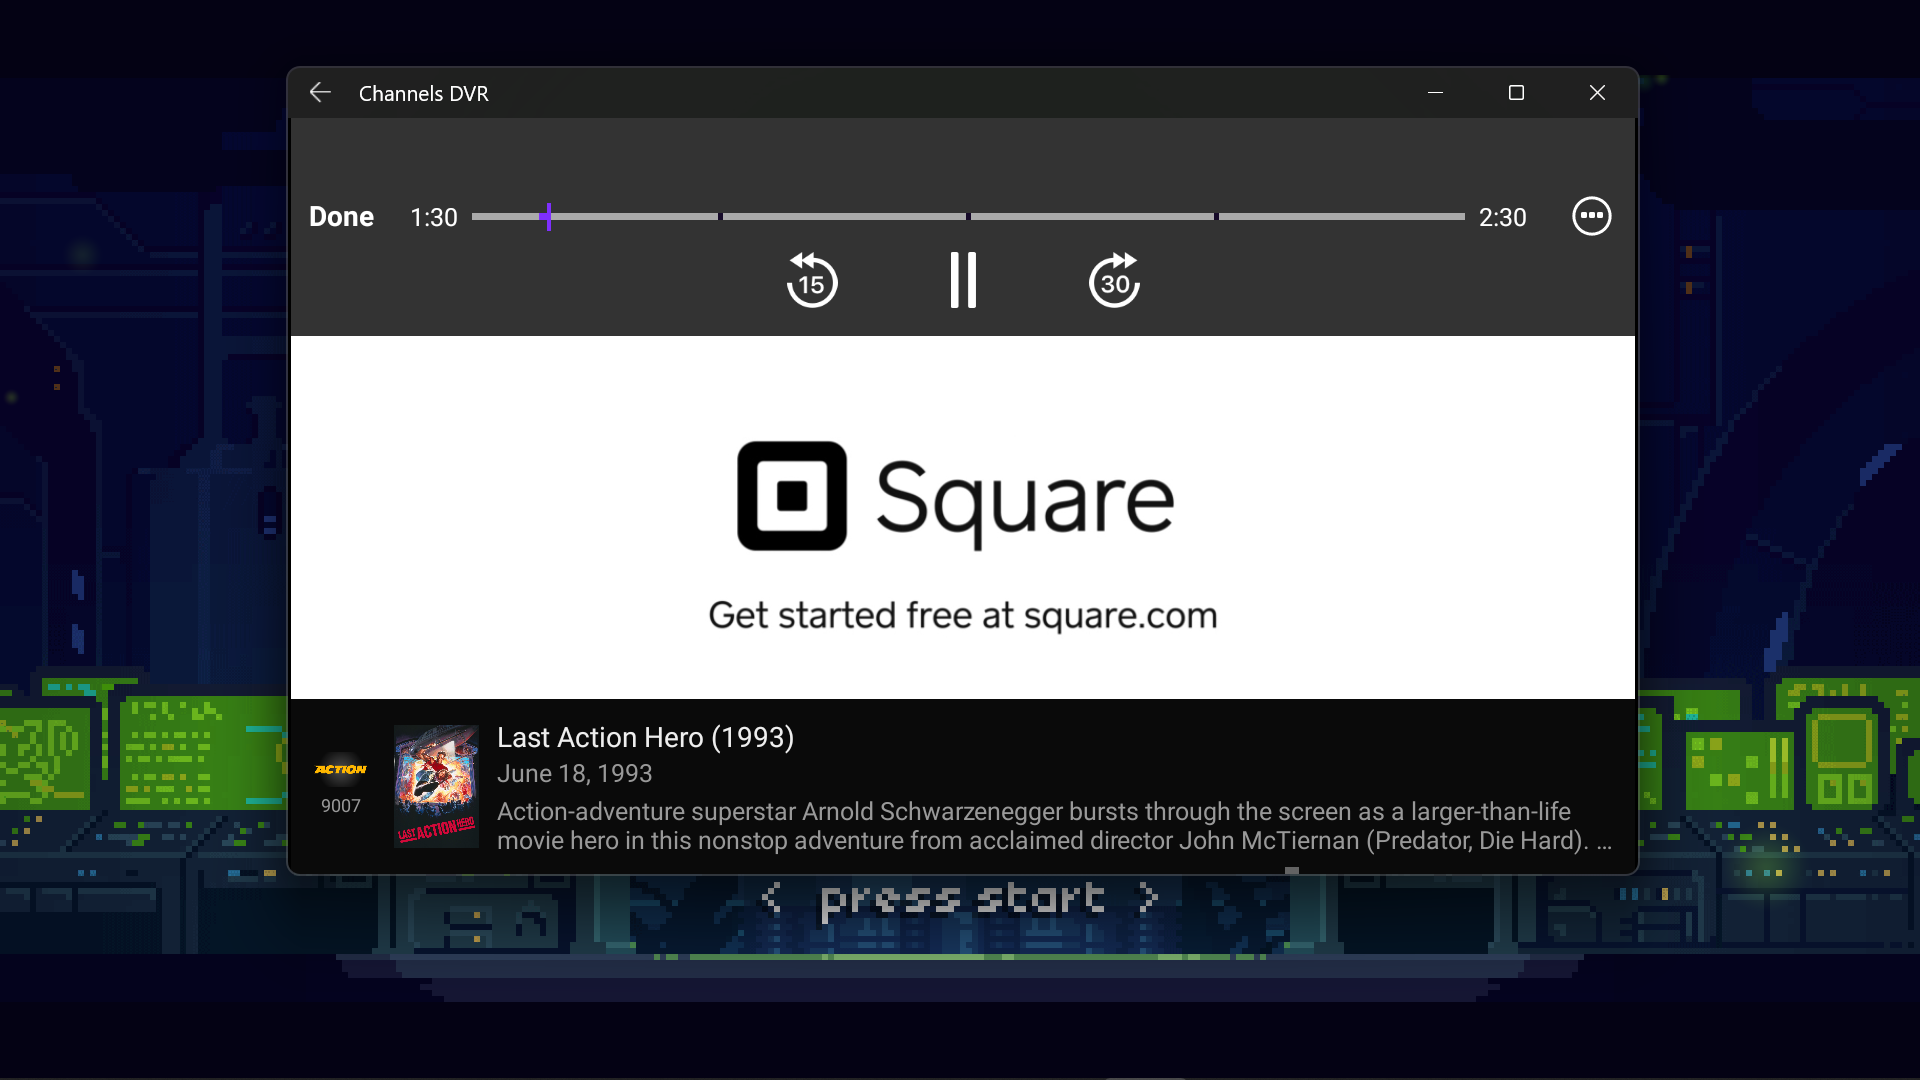
Task: Pause the video playback
Action: 963,281
